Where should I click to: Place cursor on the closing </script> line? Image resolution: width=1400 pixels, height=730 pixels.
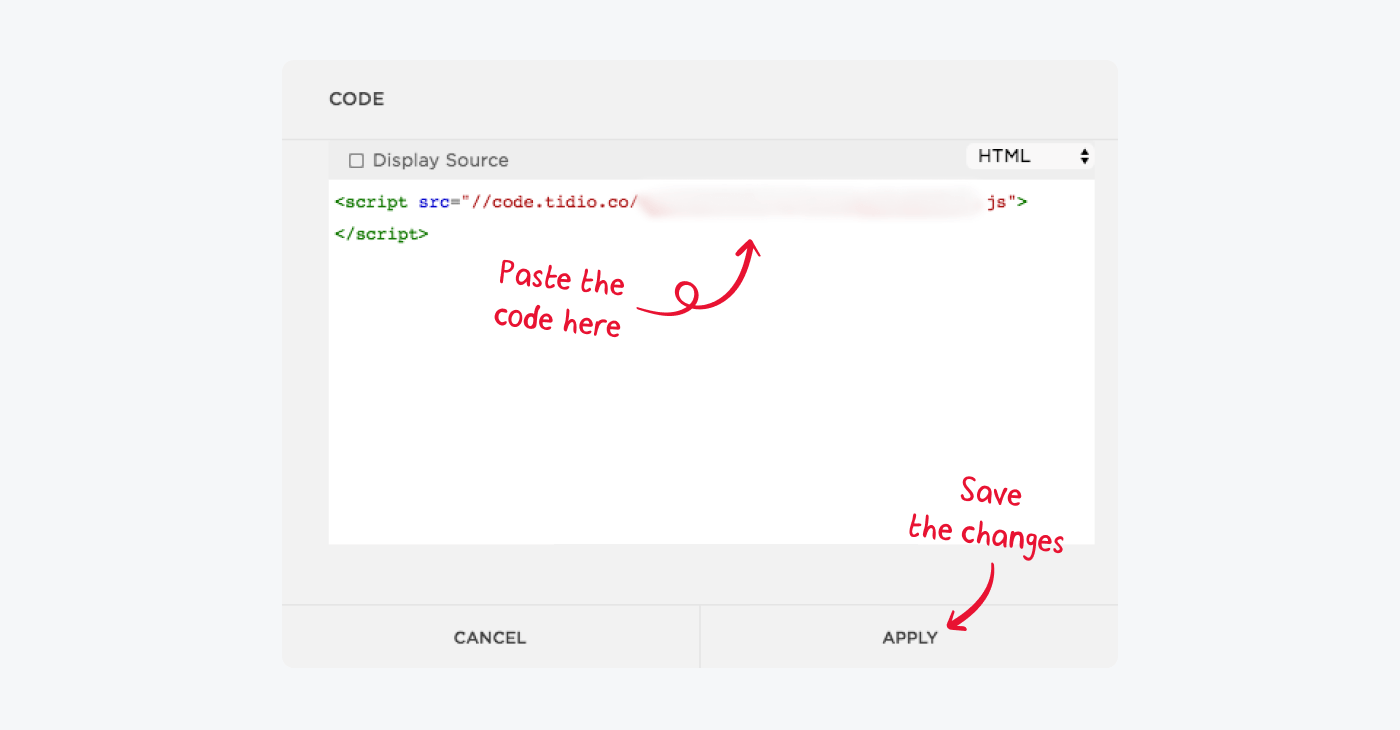[381, 234]
